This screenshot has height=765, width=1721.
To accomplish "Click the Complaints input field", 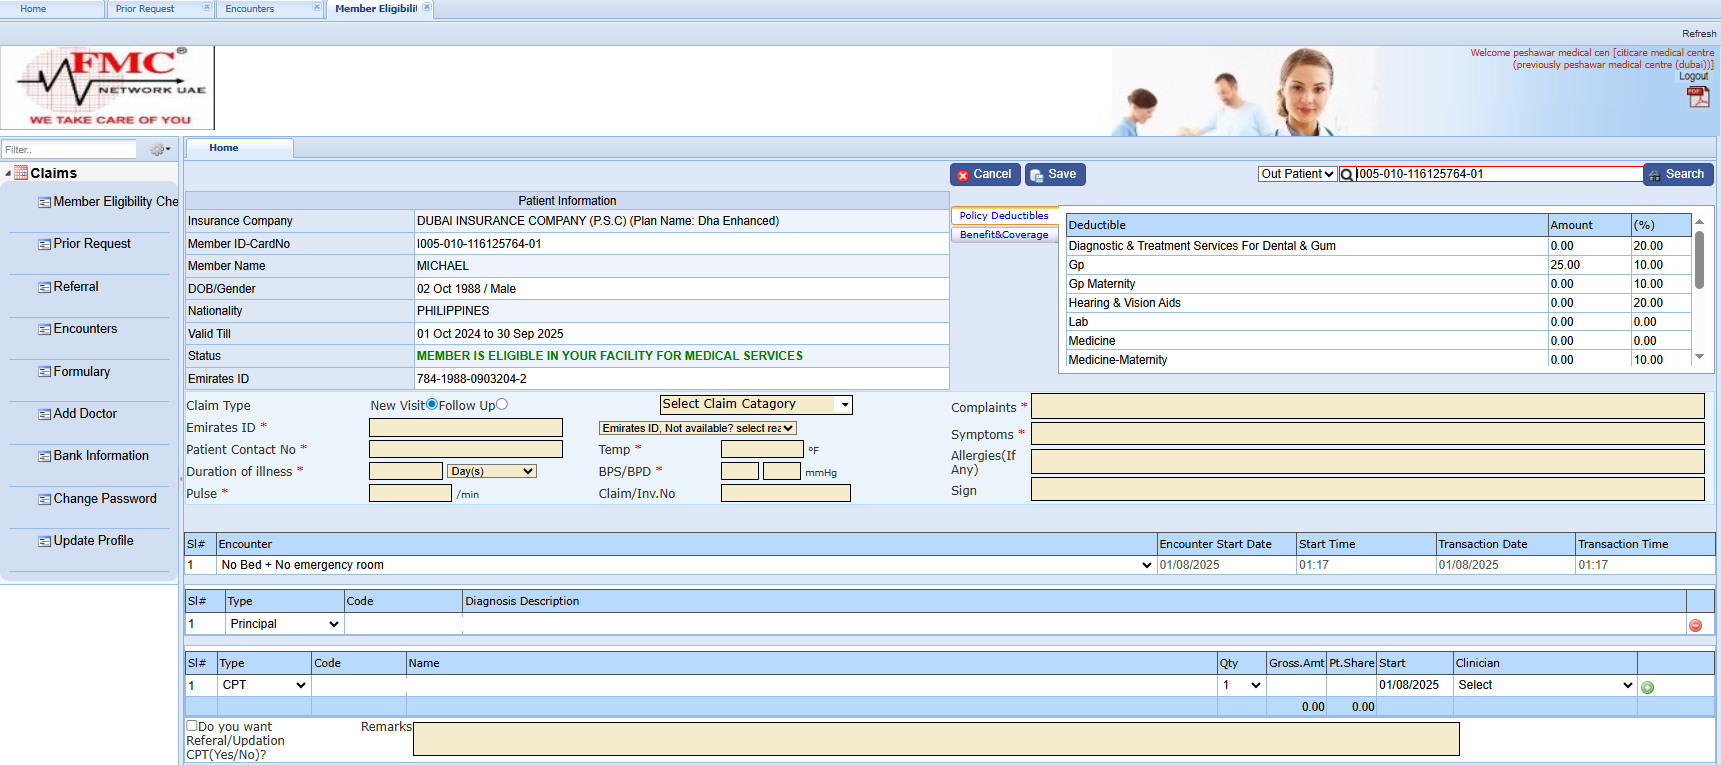I will 1367,406.
